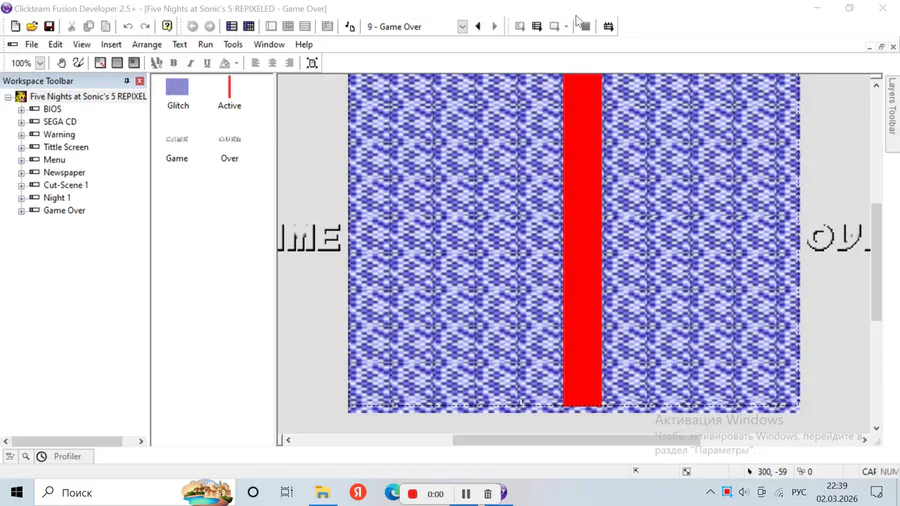This screenshot has height=506, width=900.
Task: Open the Contents help icon
Action: [x=167, y=26]
